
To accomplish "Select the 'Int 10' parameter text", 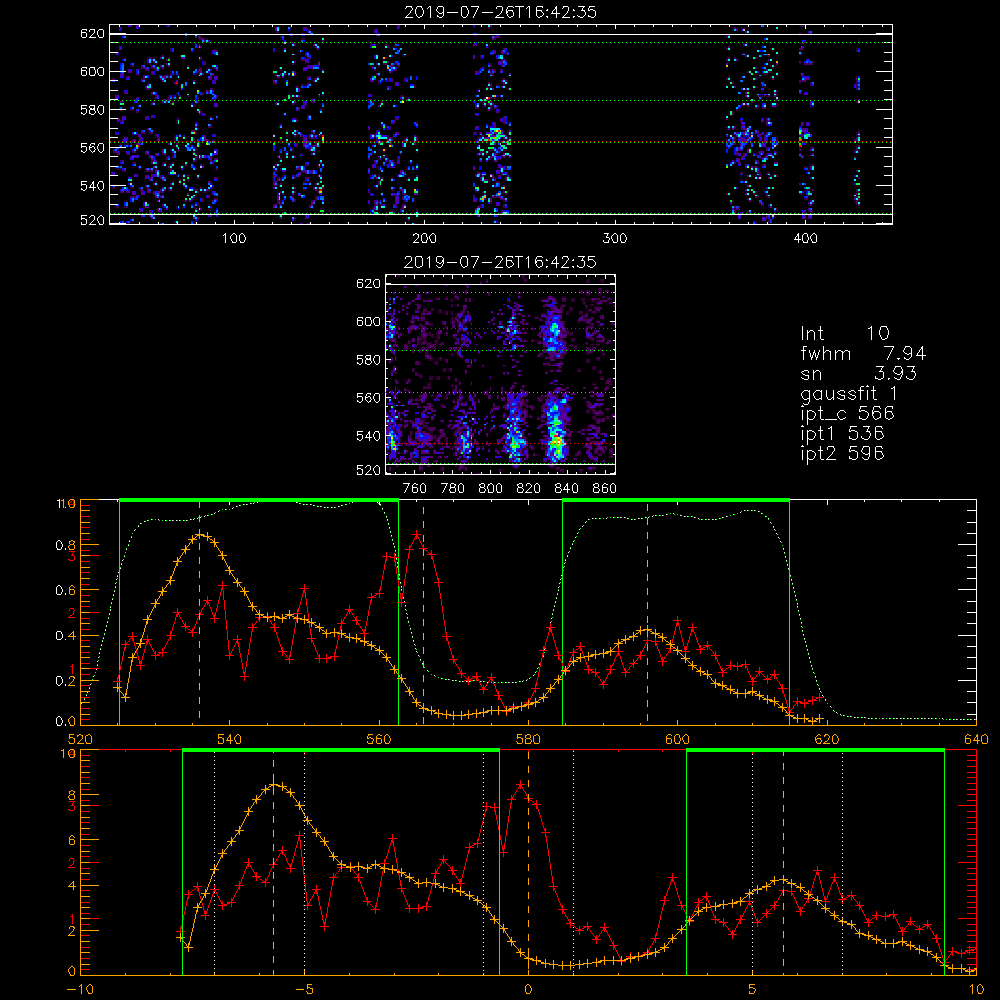I will [x=844, y=333].
